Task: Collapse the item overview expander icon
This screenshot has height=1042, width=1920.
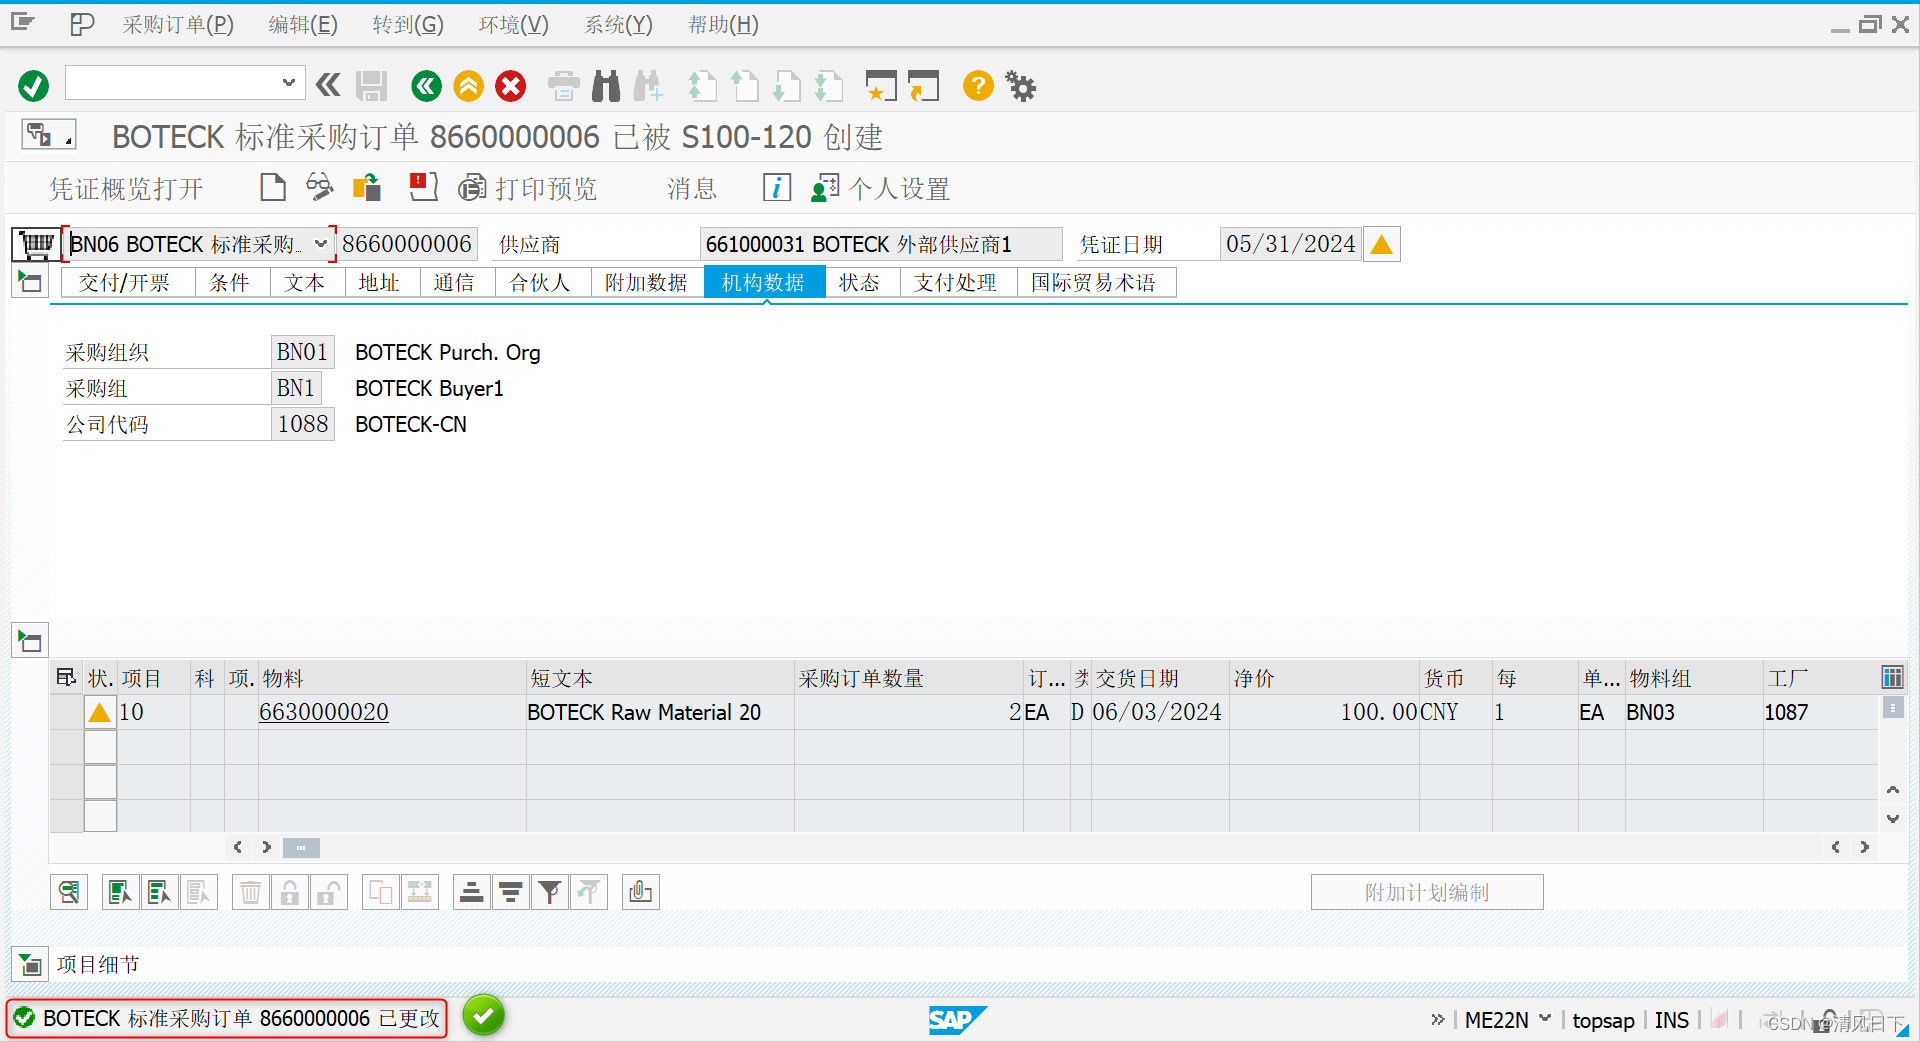Action: pos(30,640)
